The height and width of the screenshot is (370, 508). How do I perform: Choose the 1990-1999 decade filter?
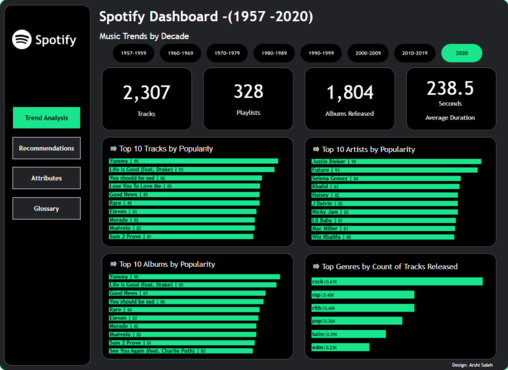[321, 53]
